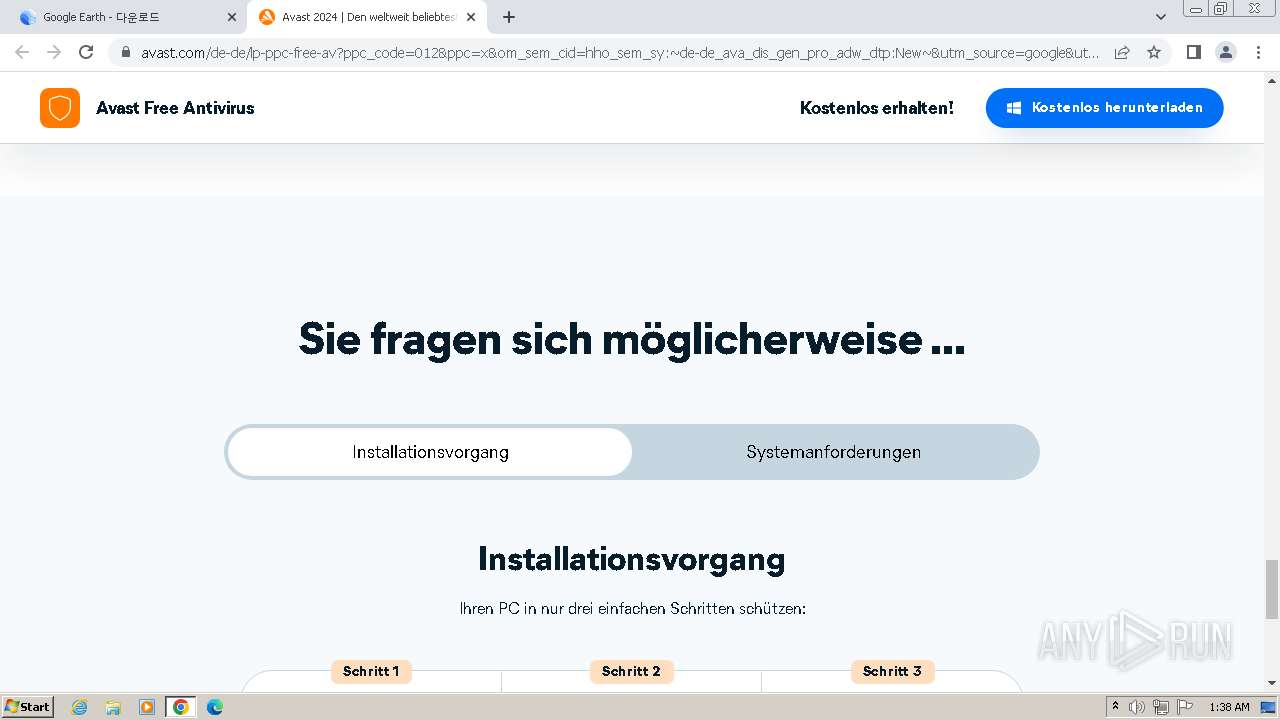Click the scrollbar down arrow
1280x720 pixels.
pos(1272,683)
